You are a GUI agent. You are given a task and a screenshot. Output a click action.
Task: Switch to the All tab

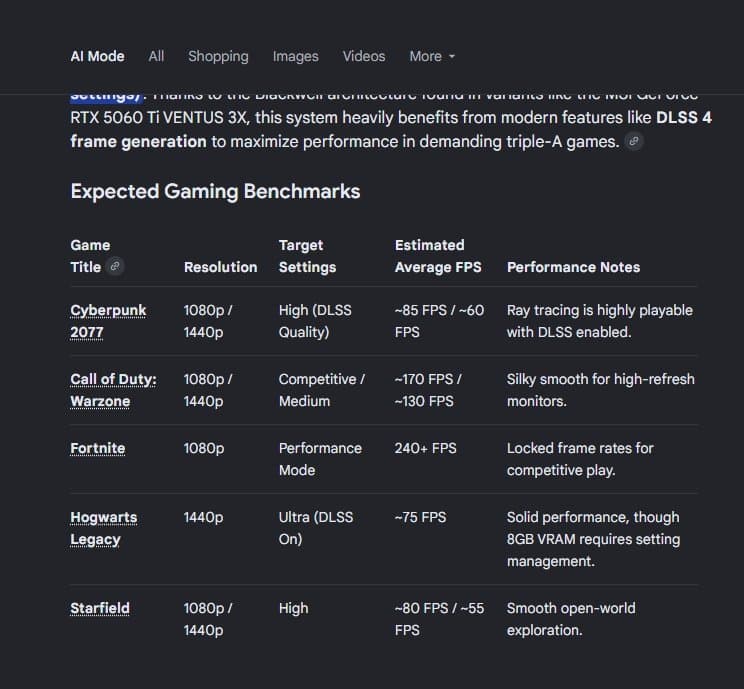(x=156, y=56)
